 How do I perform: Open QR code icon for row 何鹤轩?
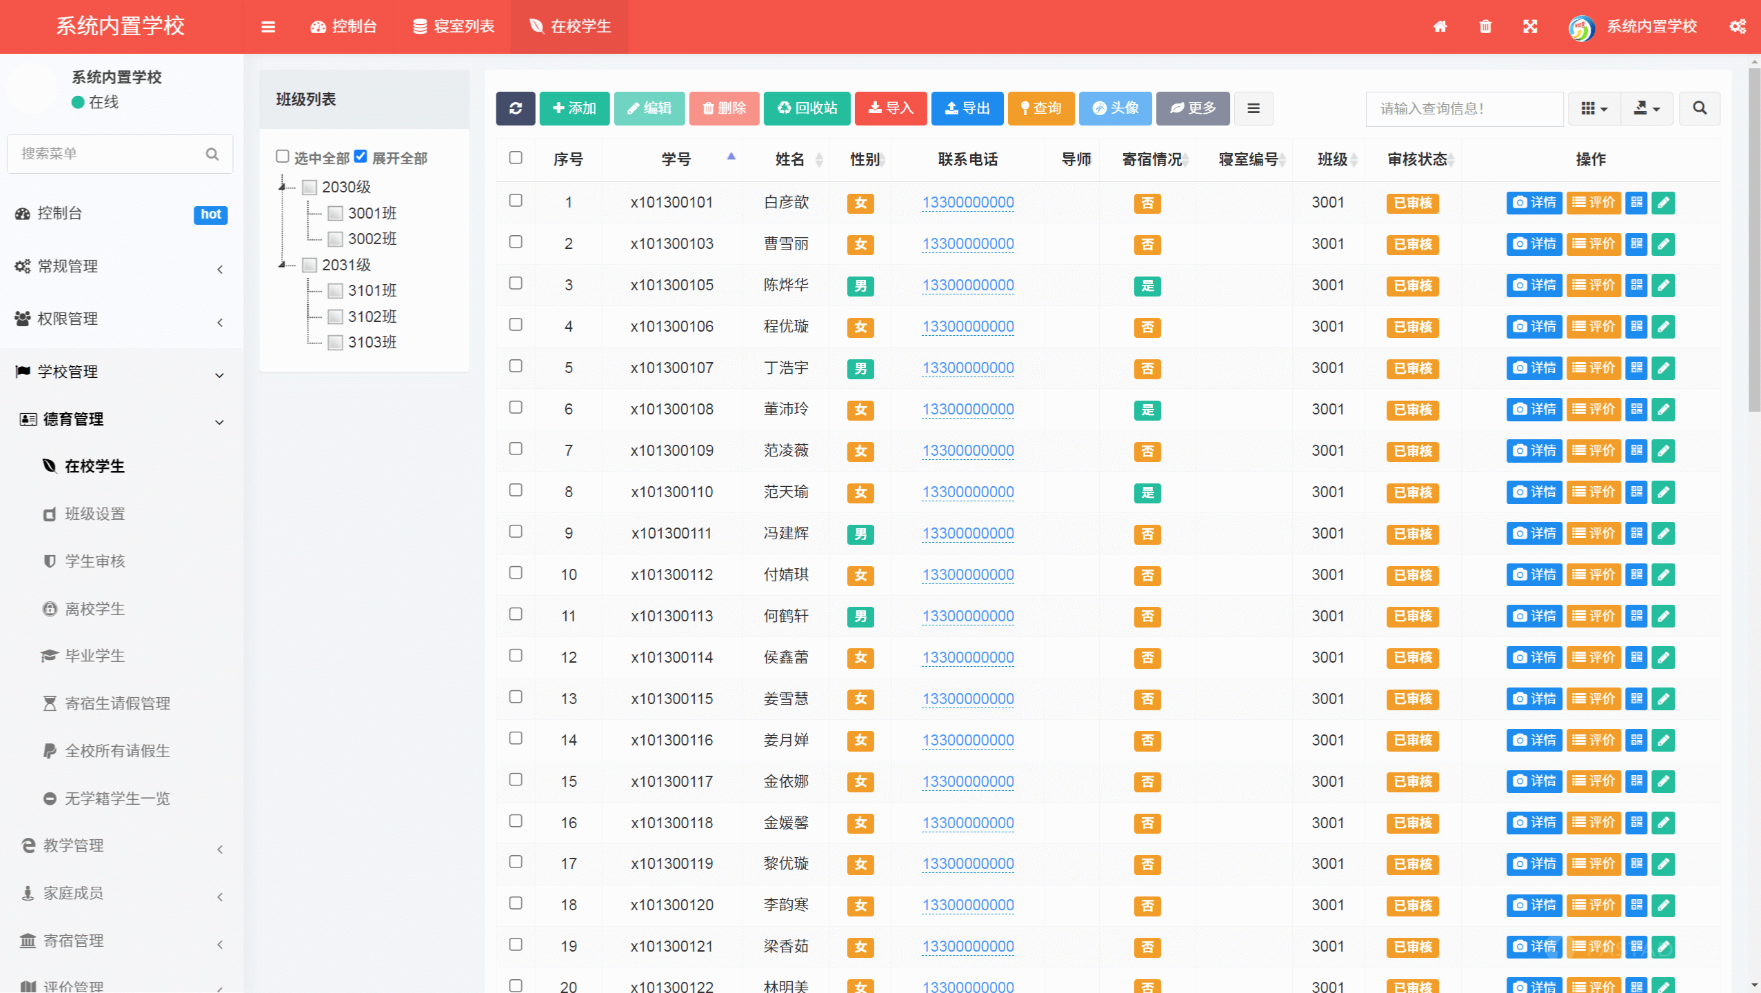click(1636, 616)
